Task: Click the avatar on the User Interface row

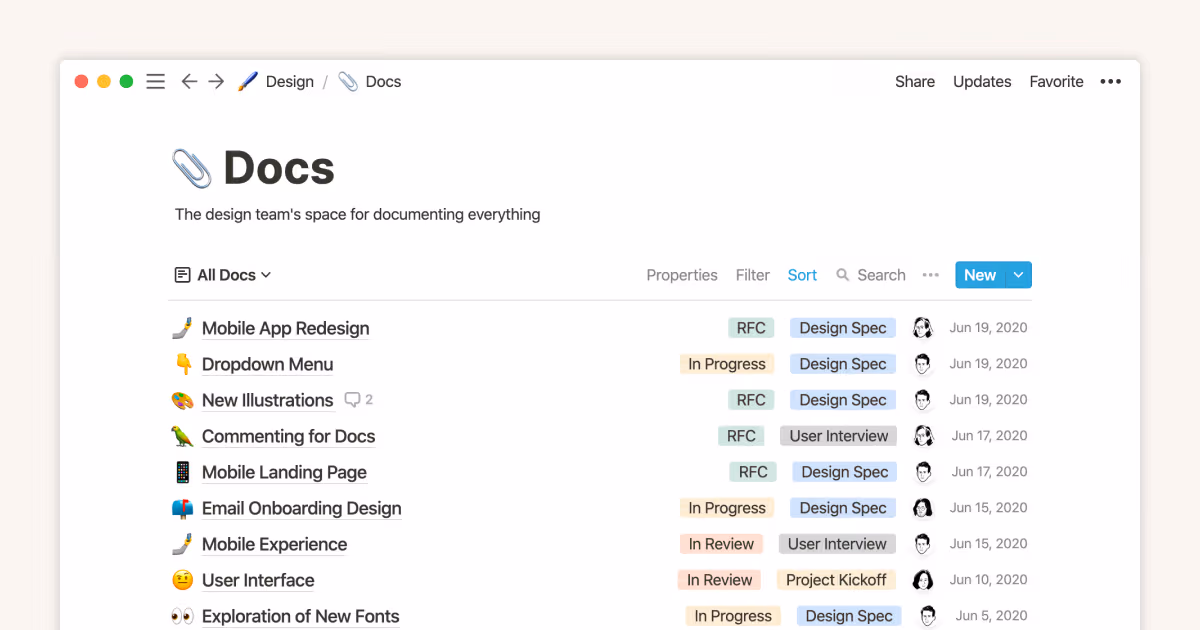Action: coord(922,579)
